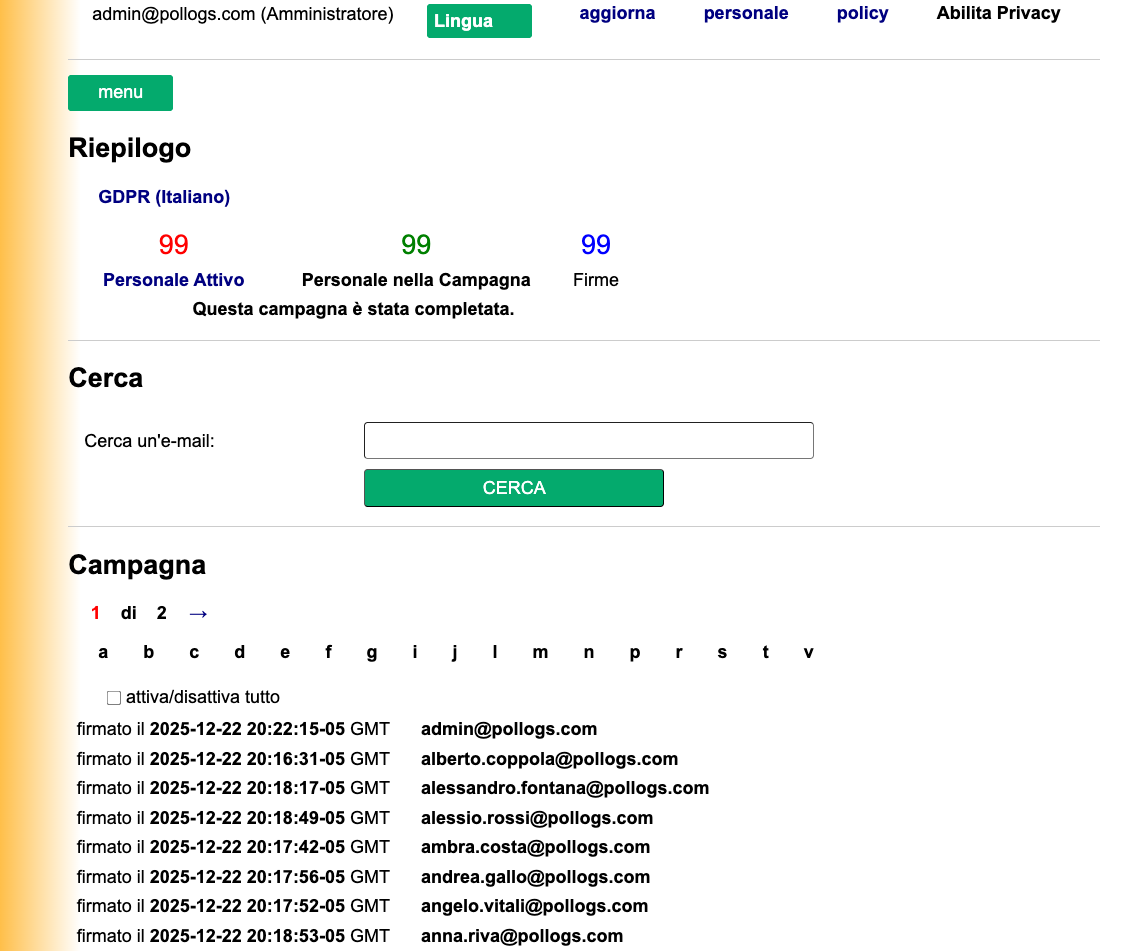This screenshot has width=1140, height=951.
Task: Open admin@pollogs.com entry
Action: [509, 729]
